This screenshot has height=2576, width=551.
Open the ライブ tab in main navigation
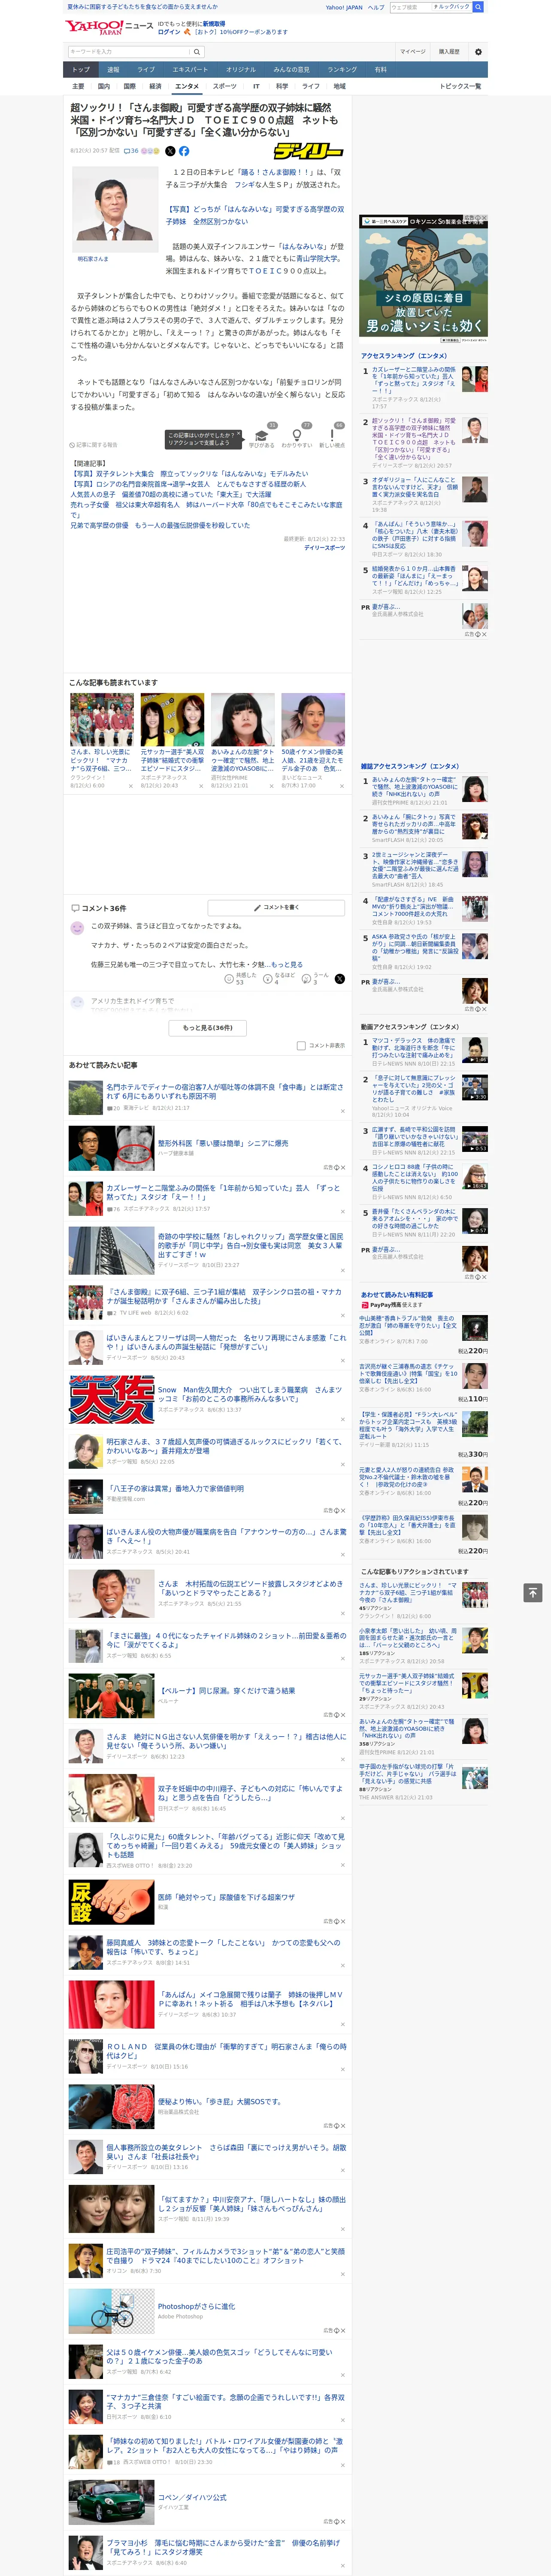(146, 69)
